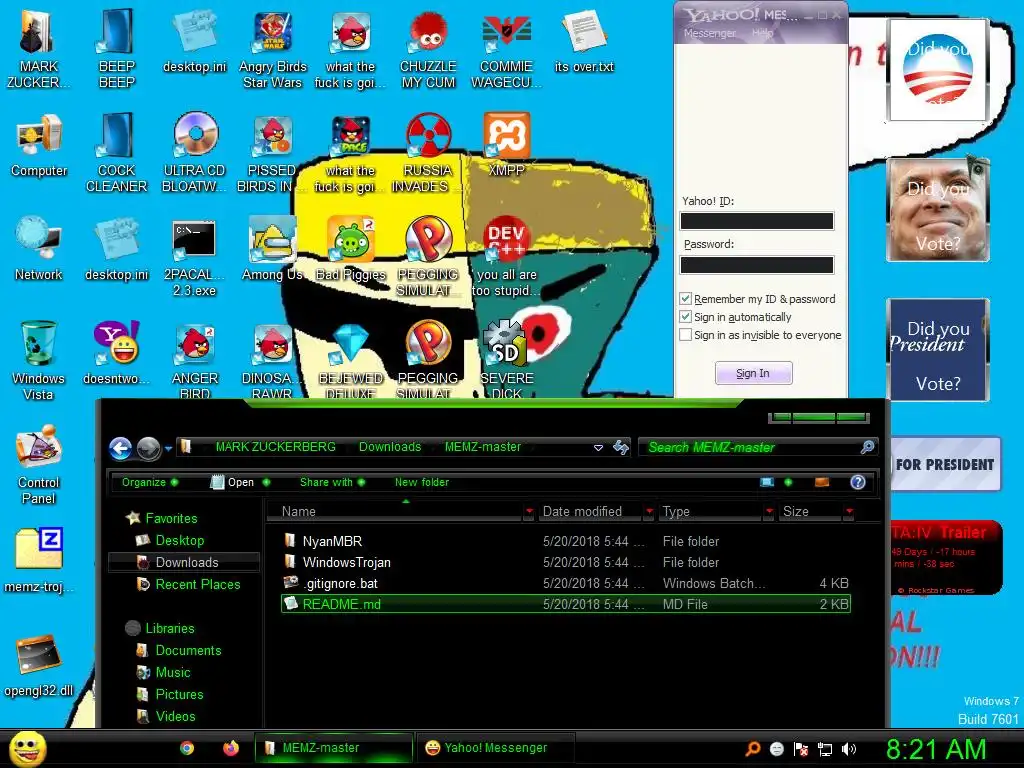This screenshot has width=1024, height=768.
Task: Open the BEEP BEEP desktop shortcut
Action: pyautogui.click(x=116, y=50)
